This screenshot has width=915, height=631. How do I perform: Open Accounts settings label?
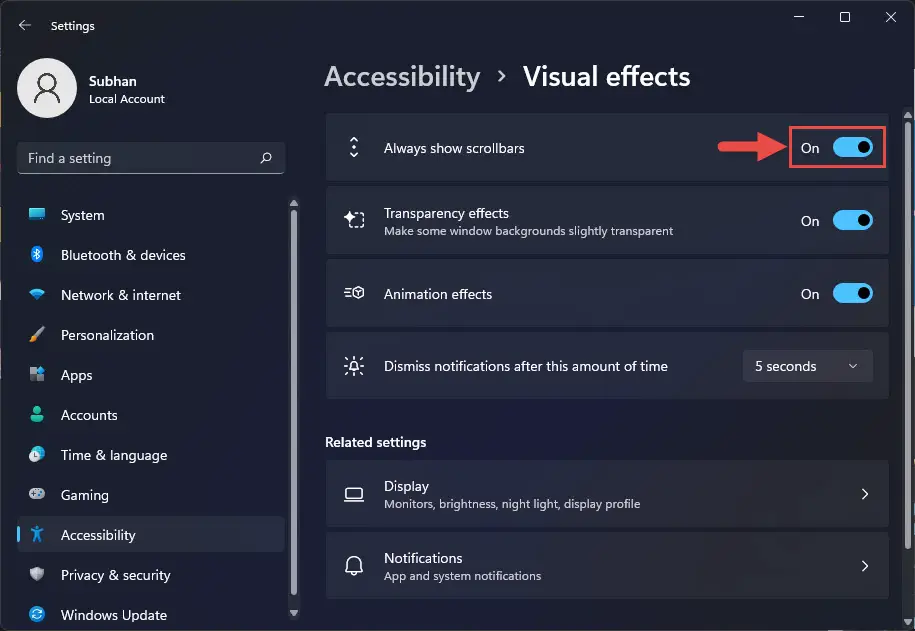click(x=89, y=415)
